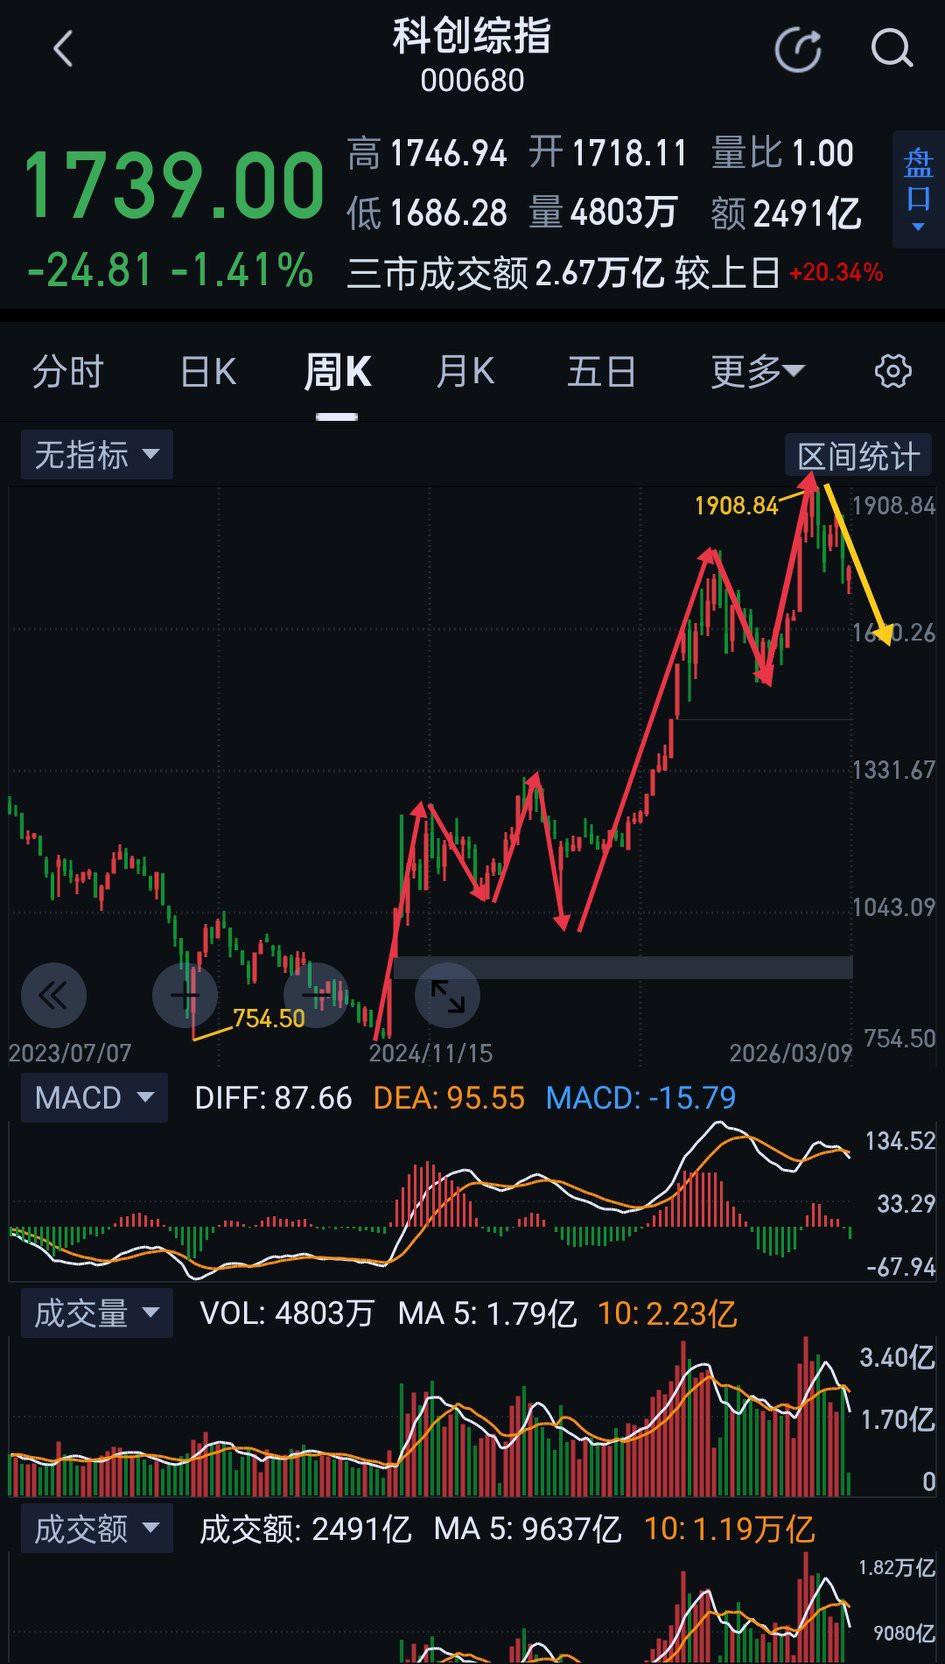Screen dimensions: 945x1664
Task: Switch to 日K tab
Action: (x=208, y=372)
